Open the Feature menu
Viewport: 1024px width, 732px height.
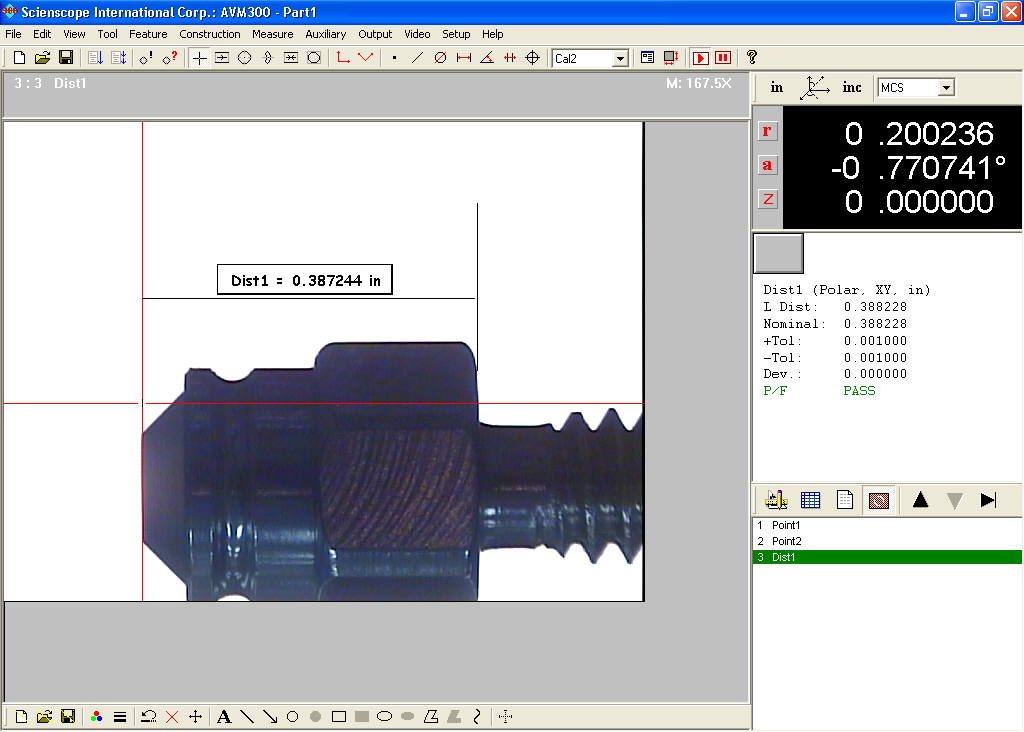tap(148, 34)
